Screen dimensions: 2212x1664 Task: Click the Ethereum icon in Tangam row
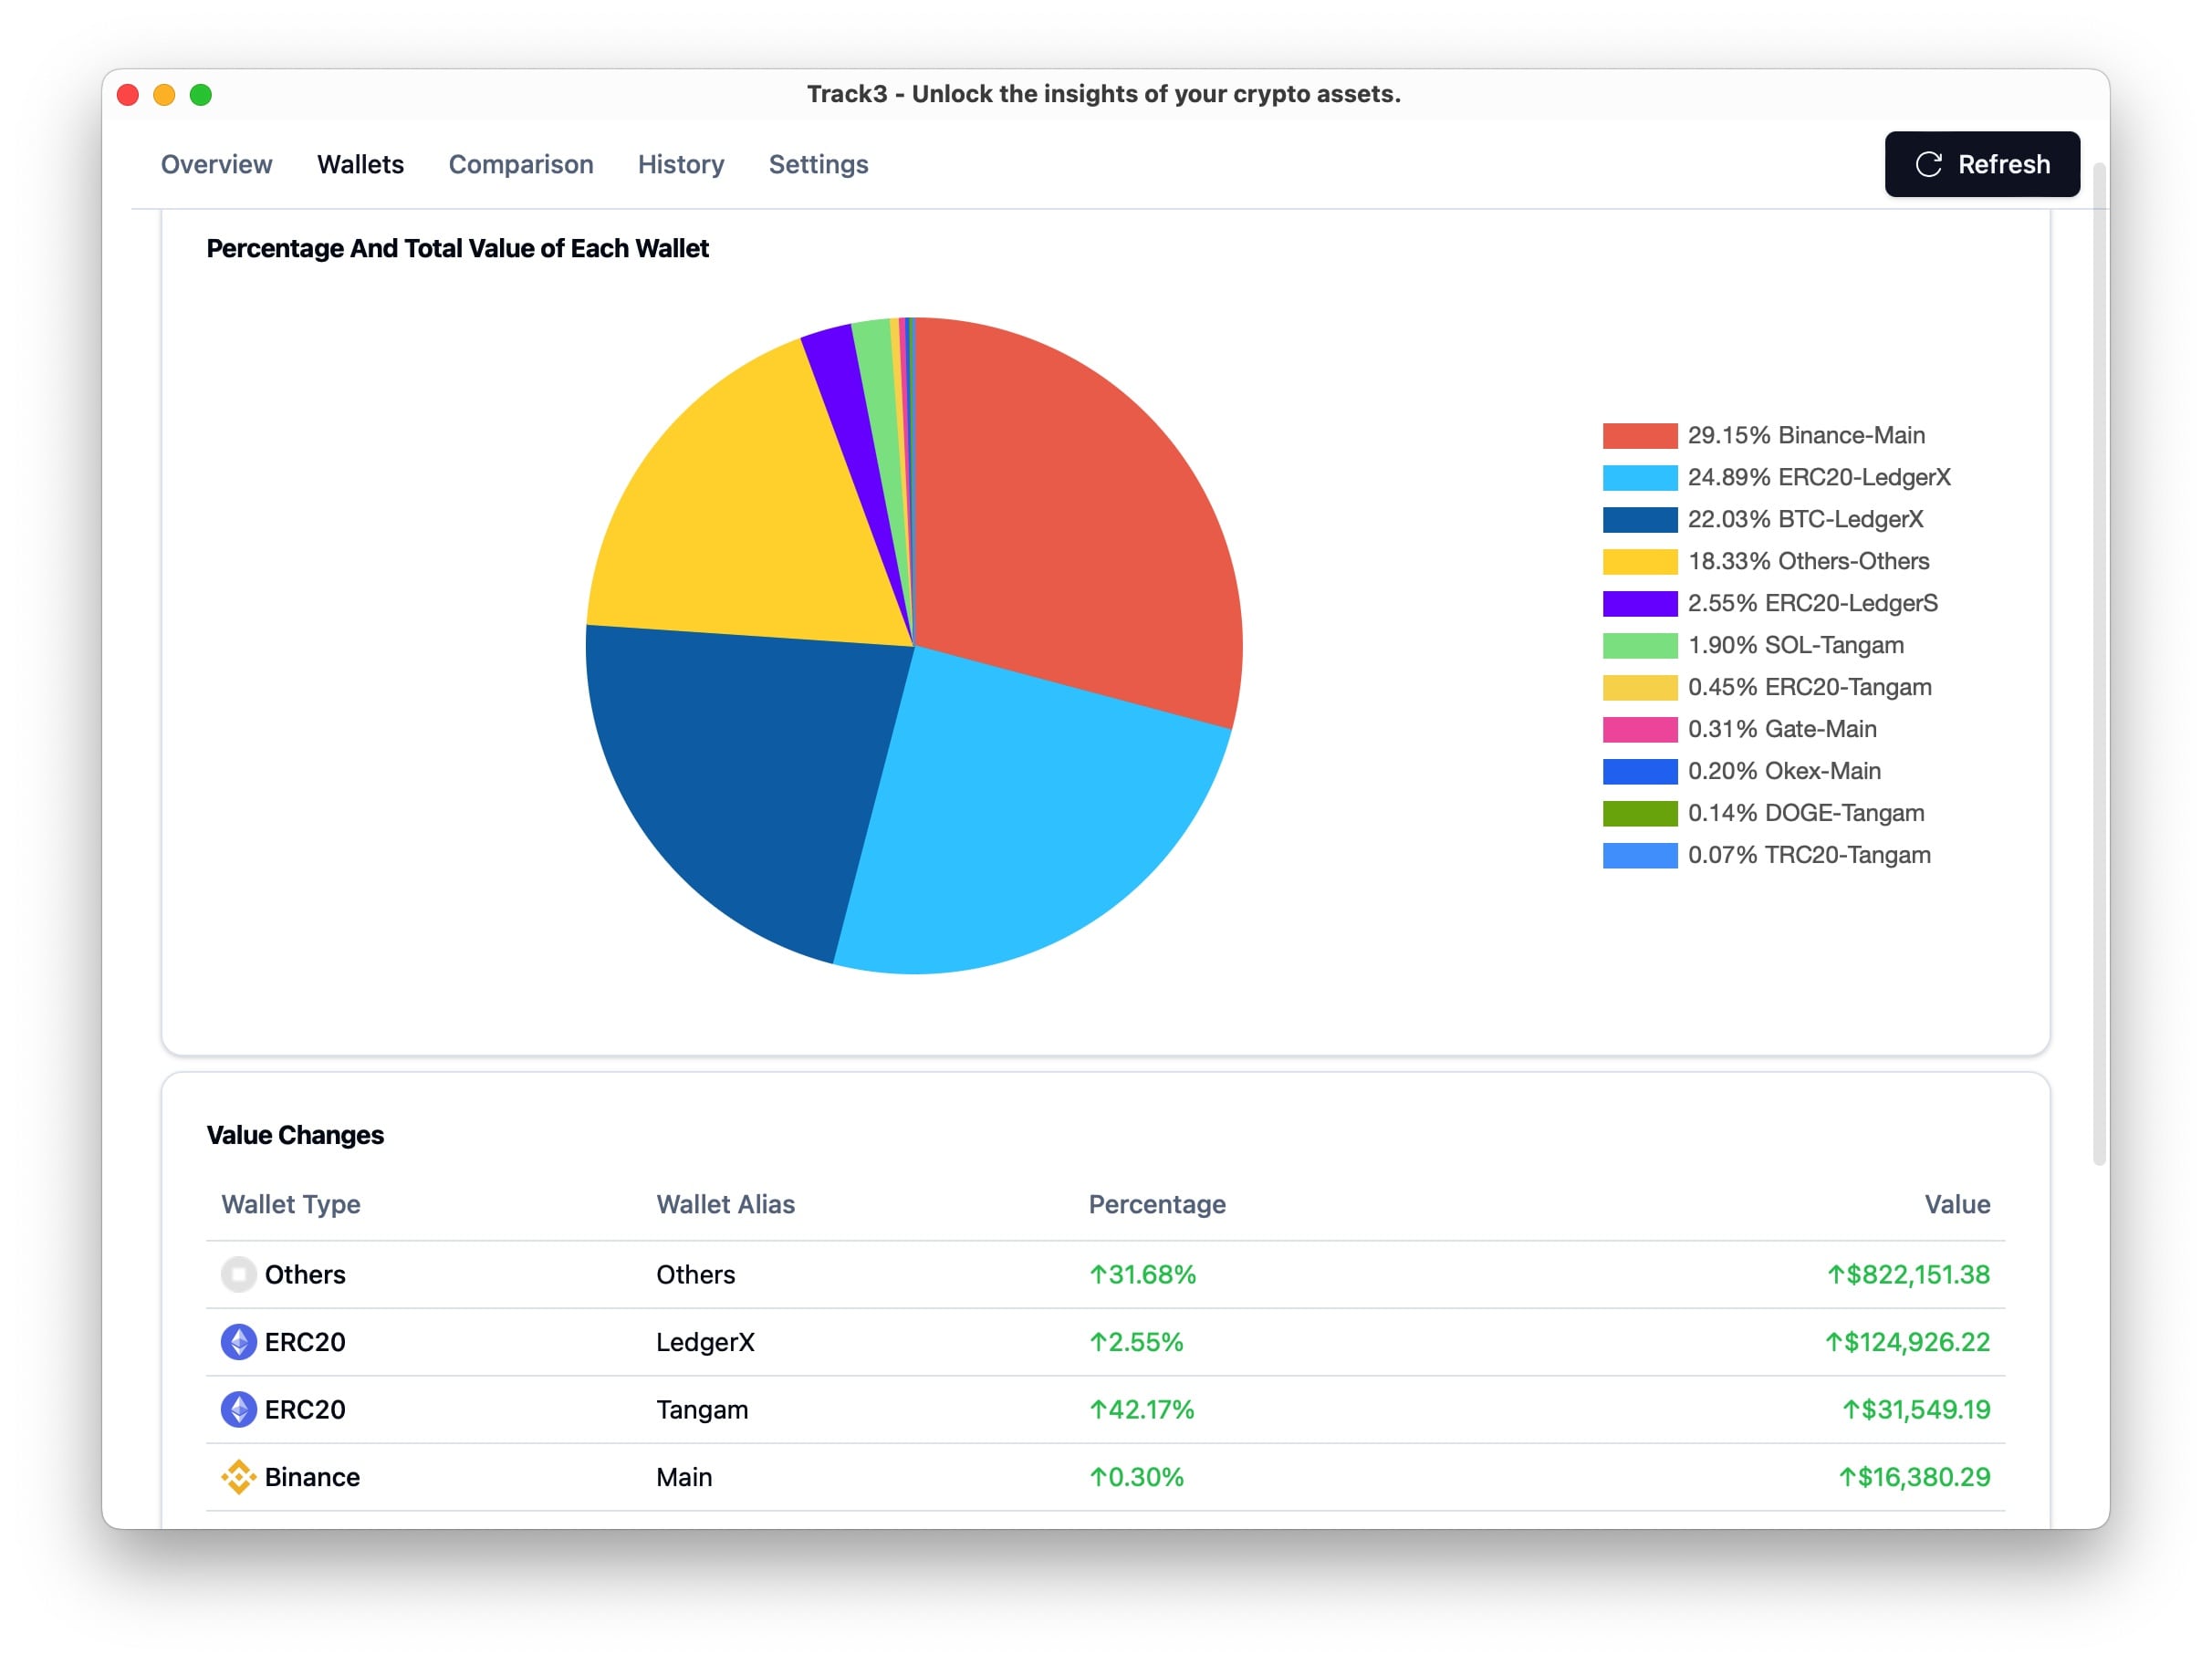[x=238, y=1409]
